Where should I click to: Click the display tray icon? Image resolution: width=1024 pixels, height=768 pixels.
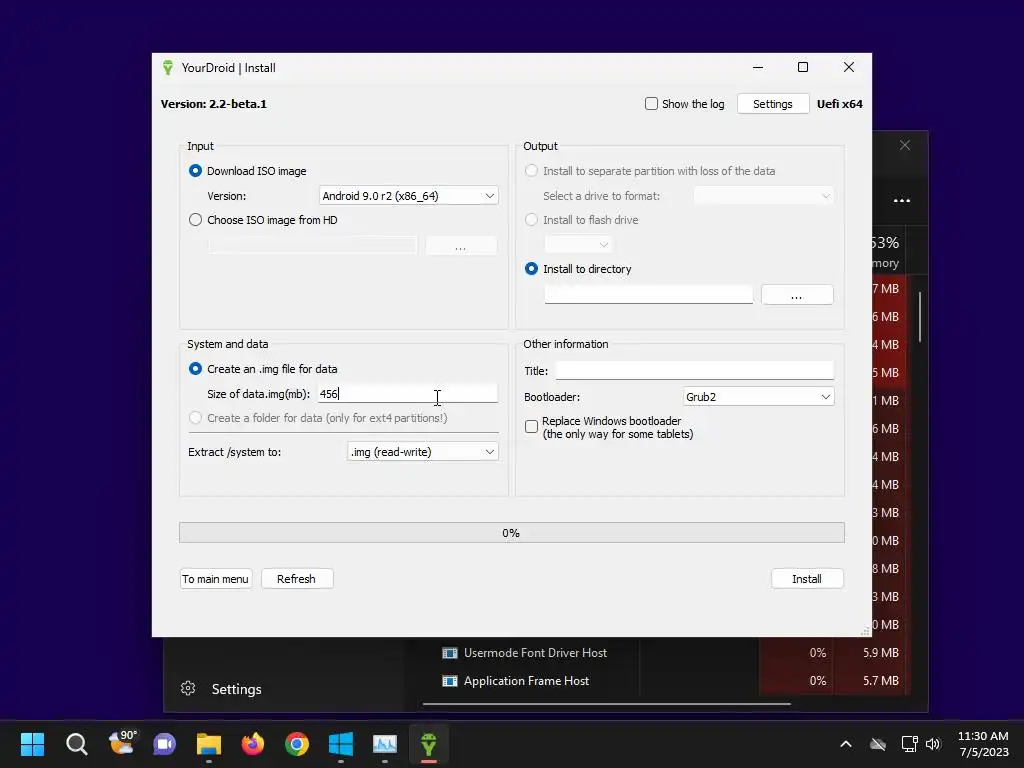(x=909, y=744)
